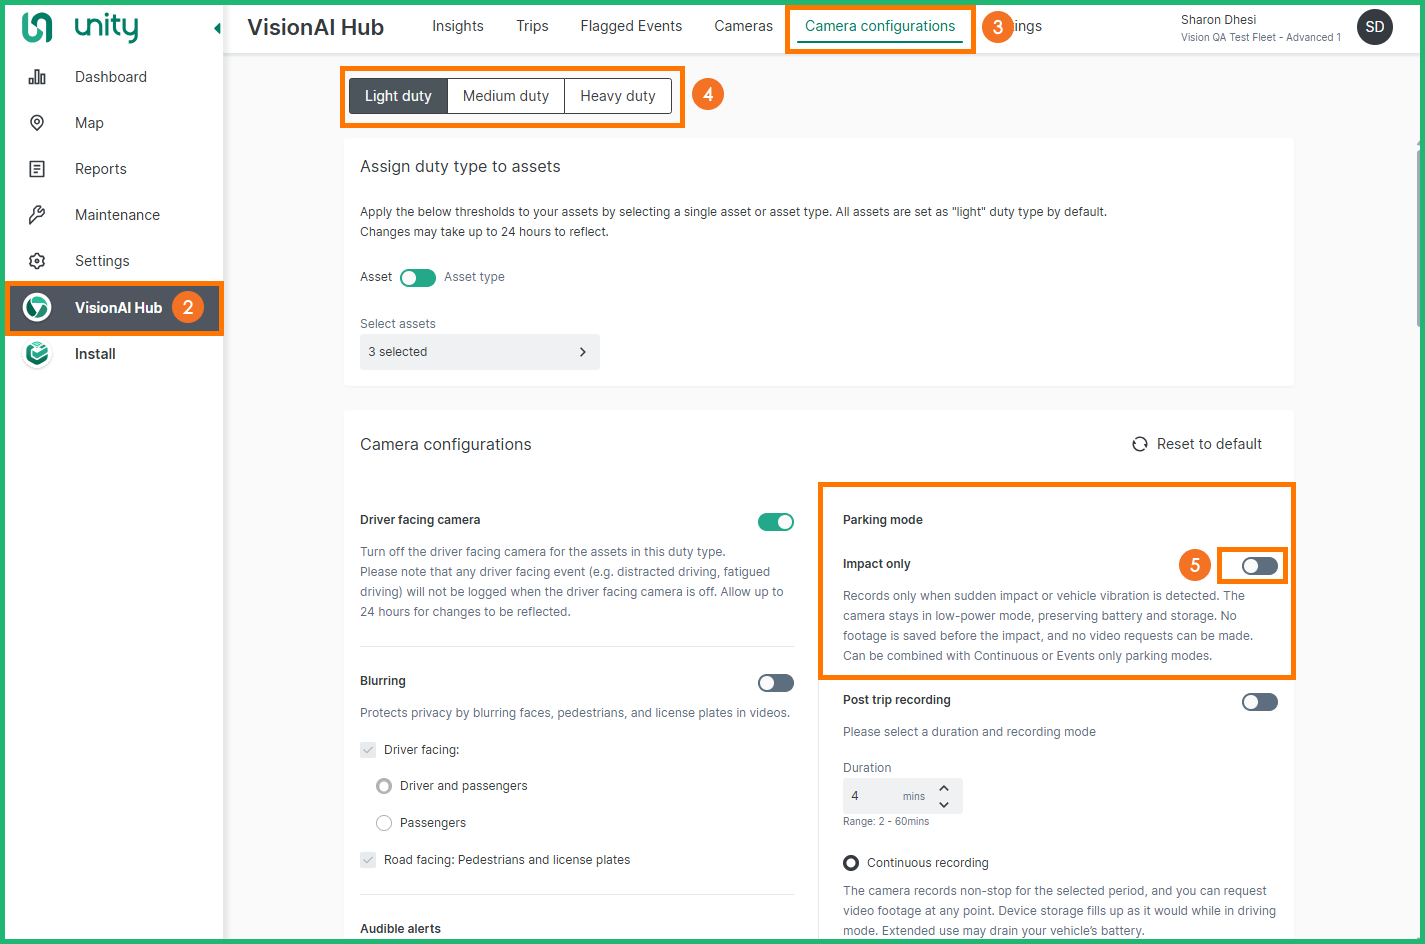Collapse the sidebar with arrow

point(217,28)
